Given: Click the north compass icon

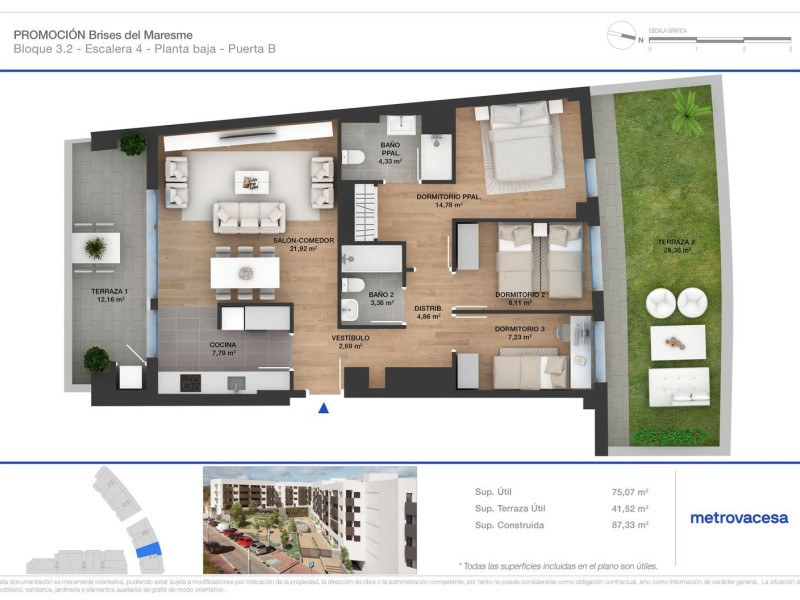Looking at the screenshot, I should click(x=622, y=36).
